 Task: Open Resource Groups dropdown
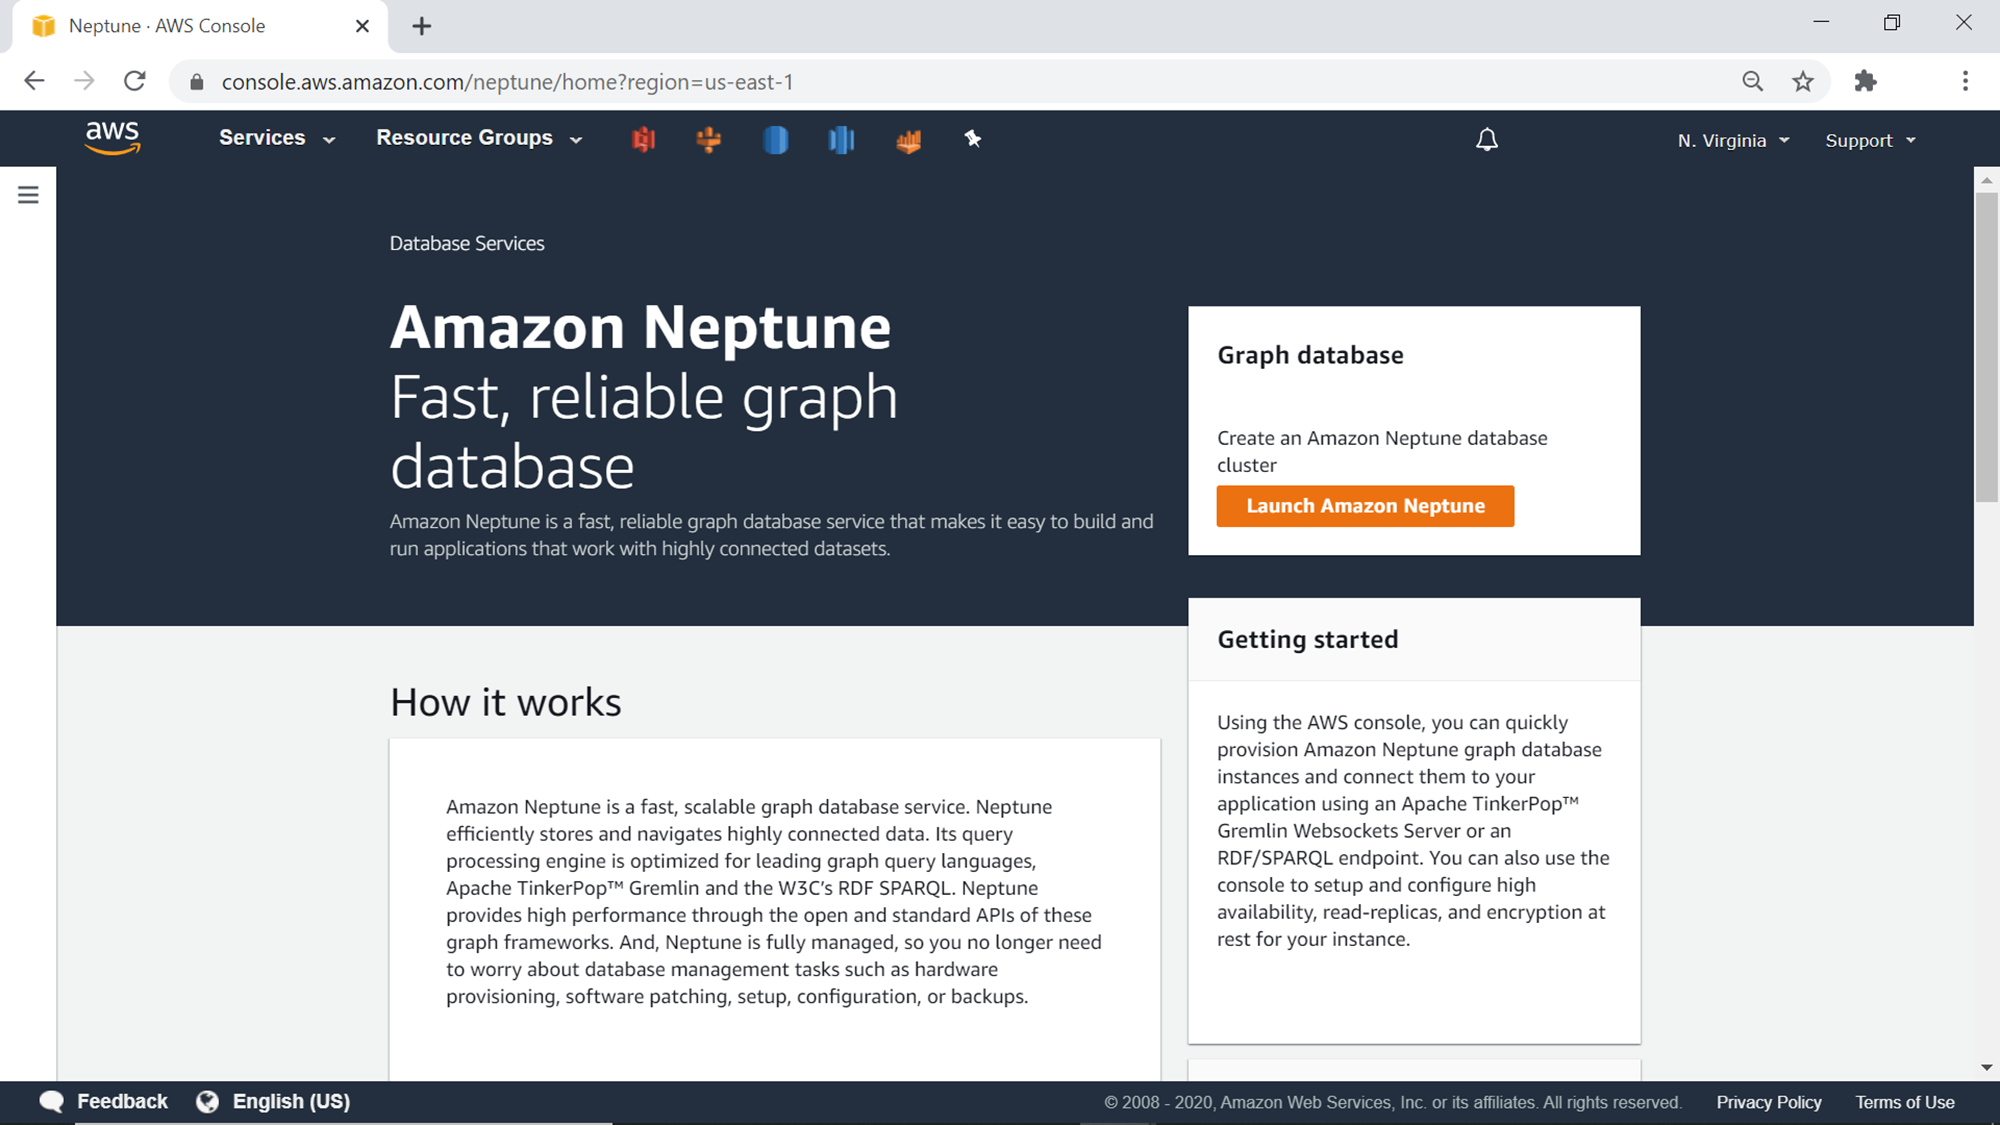click(478, 139)
